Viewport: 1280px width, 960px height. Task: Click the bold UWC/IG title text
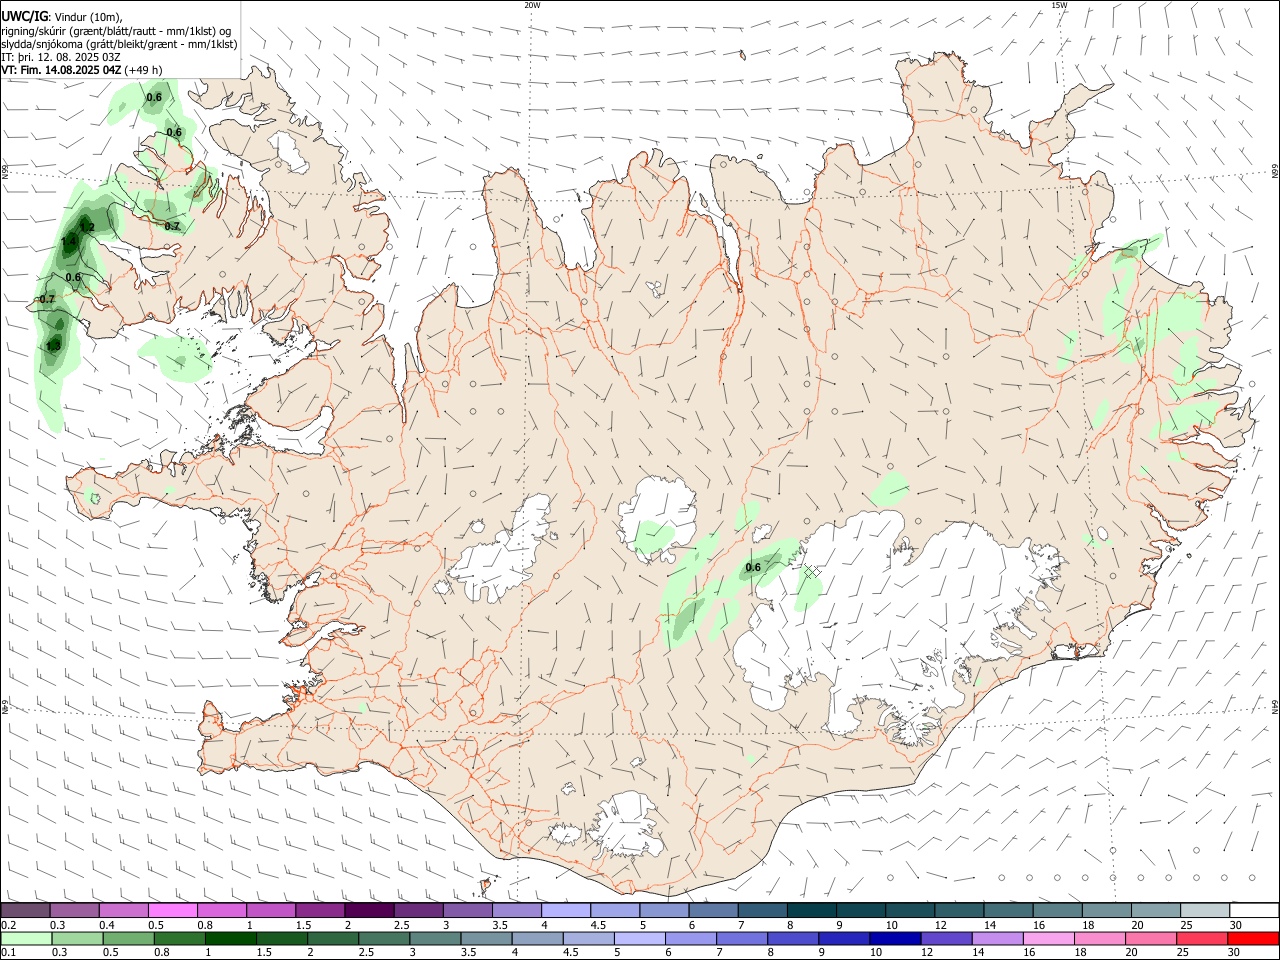[24, 17]
